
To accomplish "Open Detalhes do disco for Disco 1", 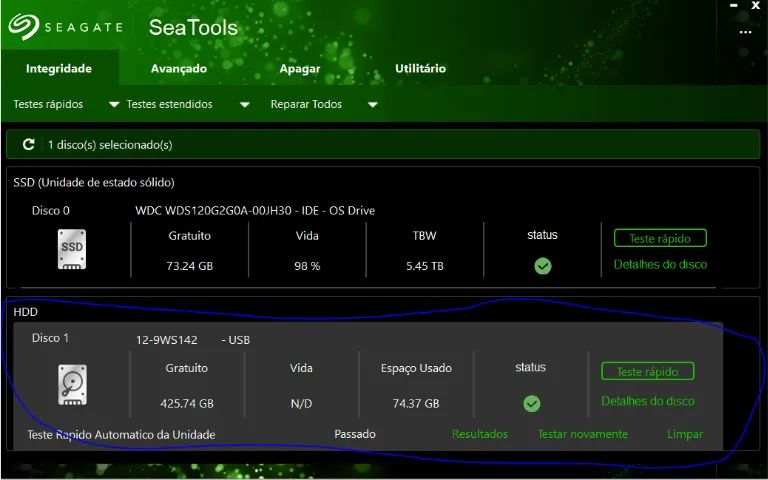I will 648,401.
